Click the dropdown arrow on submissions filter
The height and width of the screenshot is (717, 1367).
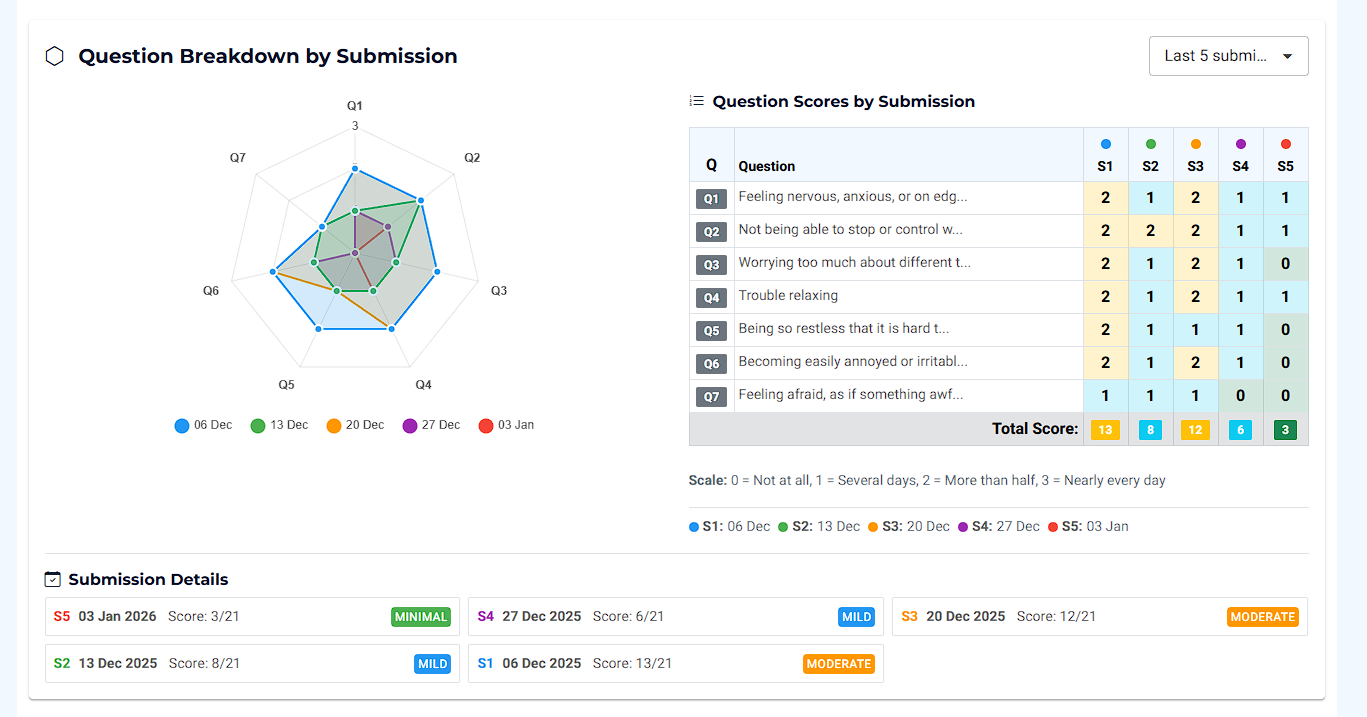[1287, 57]
